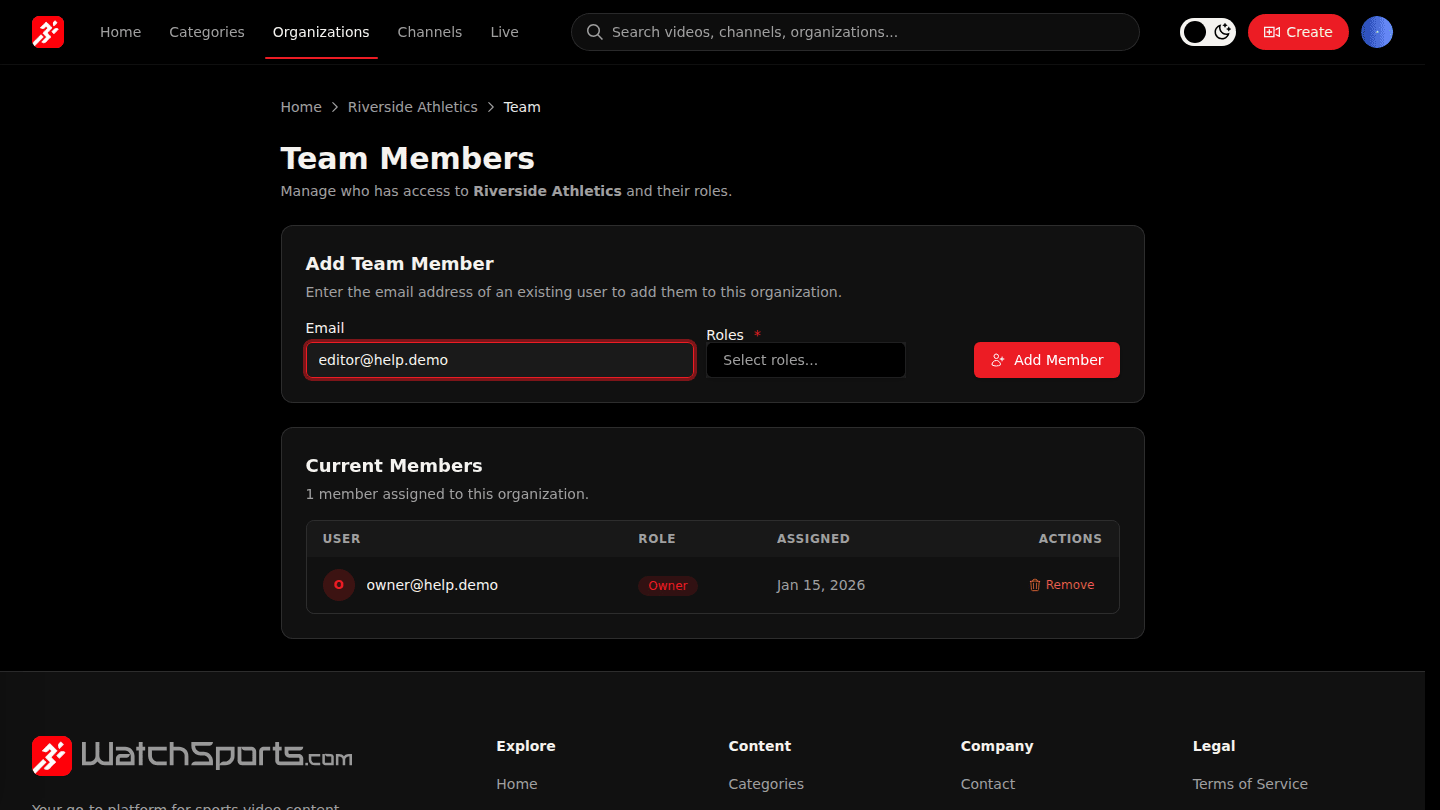Select the Organizations nav tab
This screenshot has height=810, width=1440.
tap(321, 32)
